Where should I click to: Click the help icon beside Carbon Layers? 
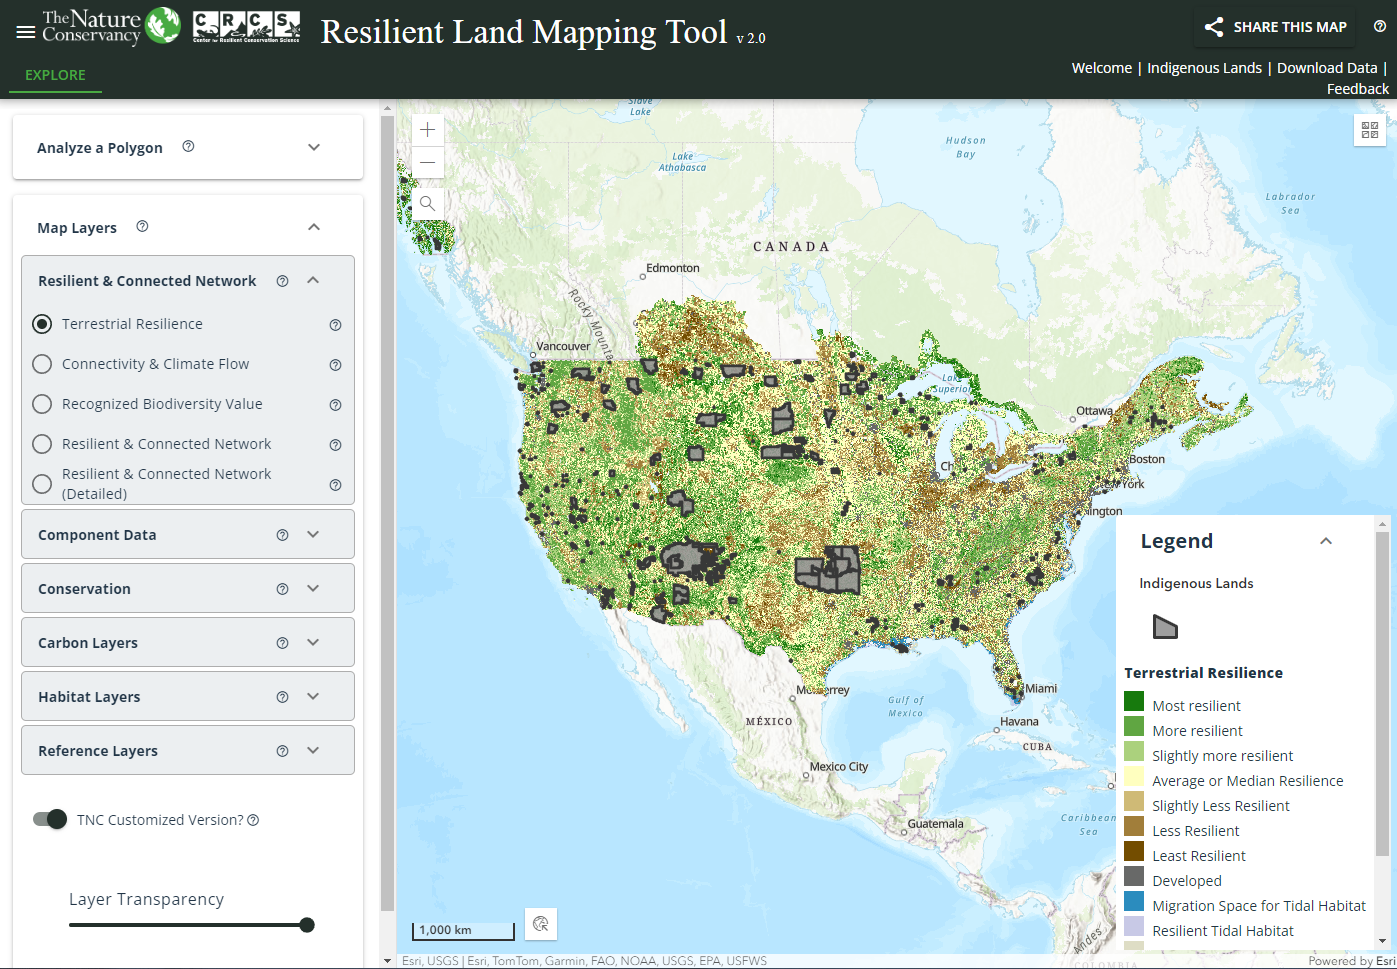click(282, 643)
